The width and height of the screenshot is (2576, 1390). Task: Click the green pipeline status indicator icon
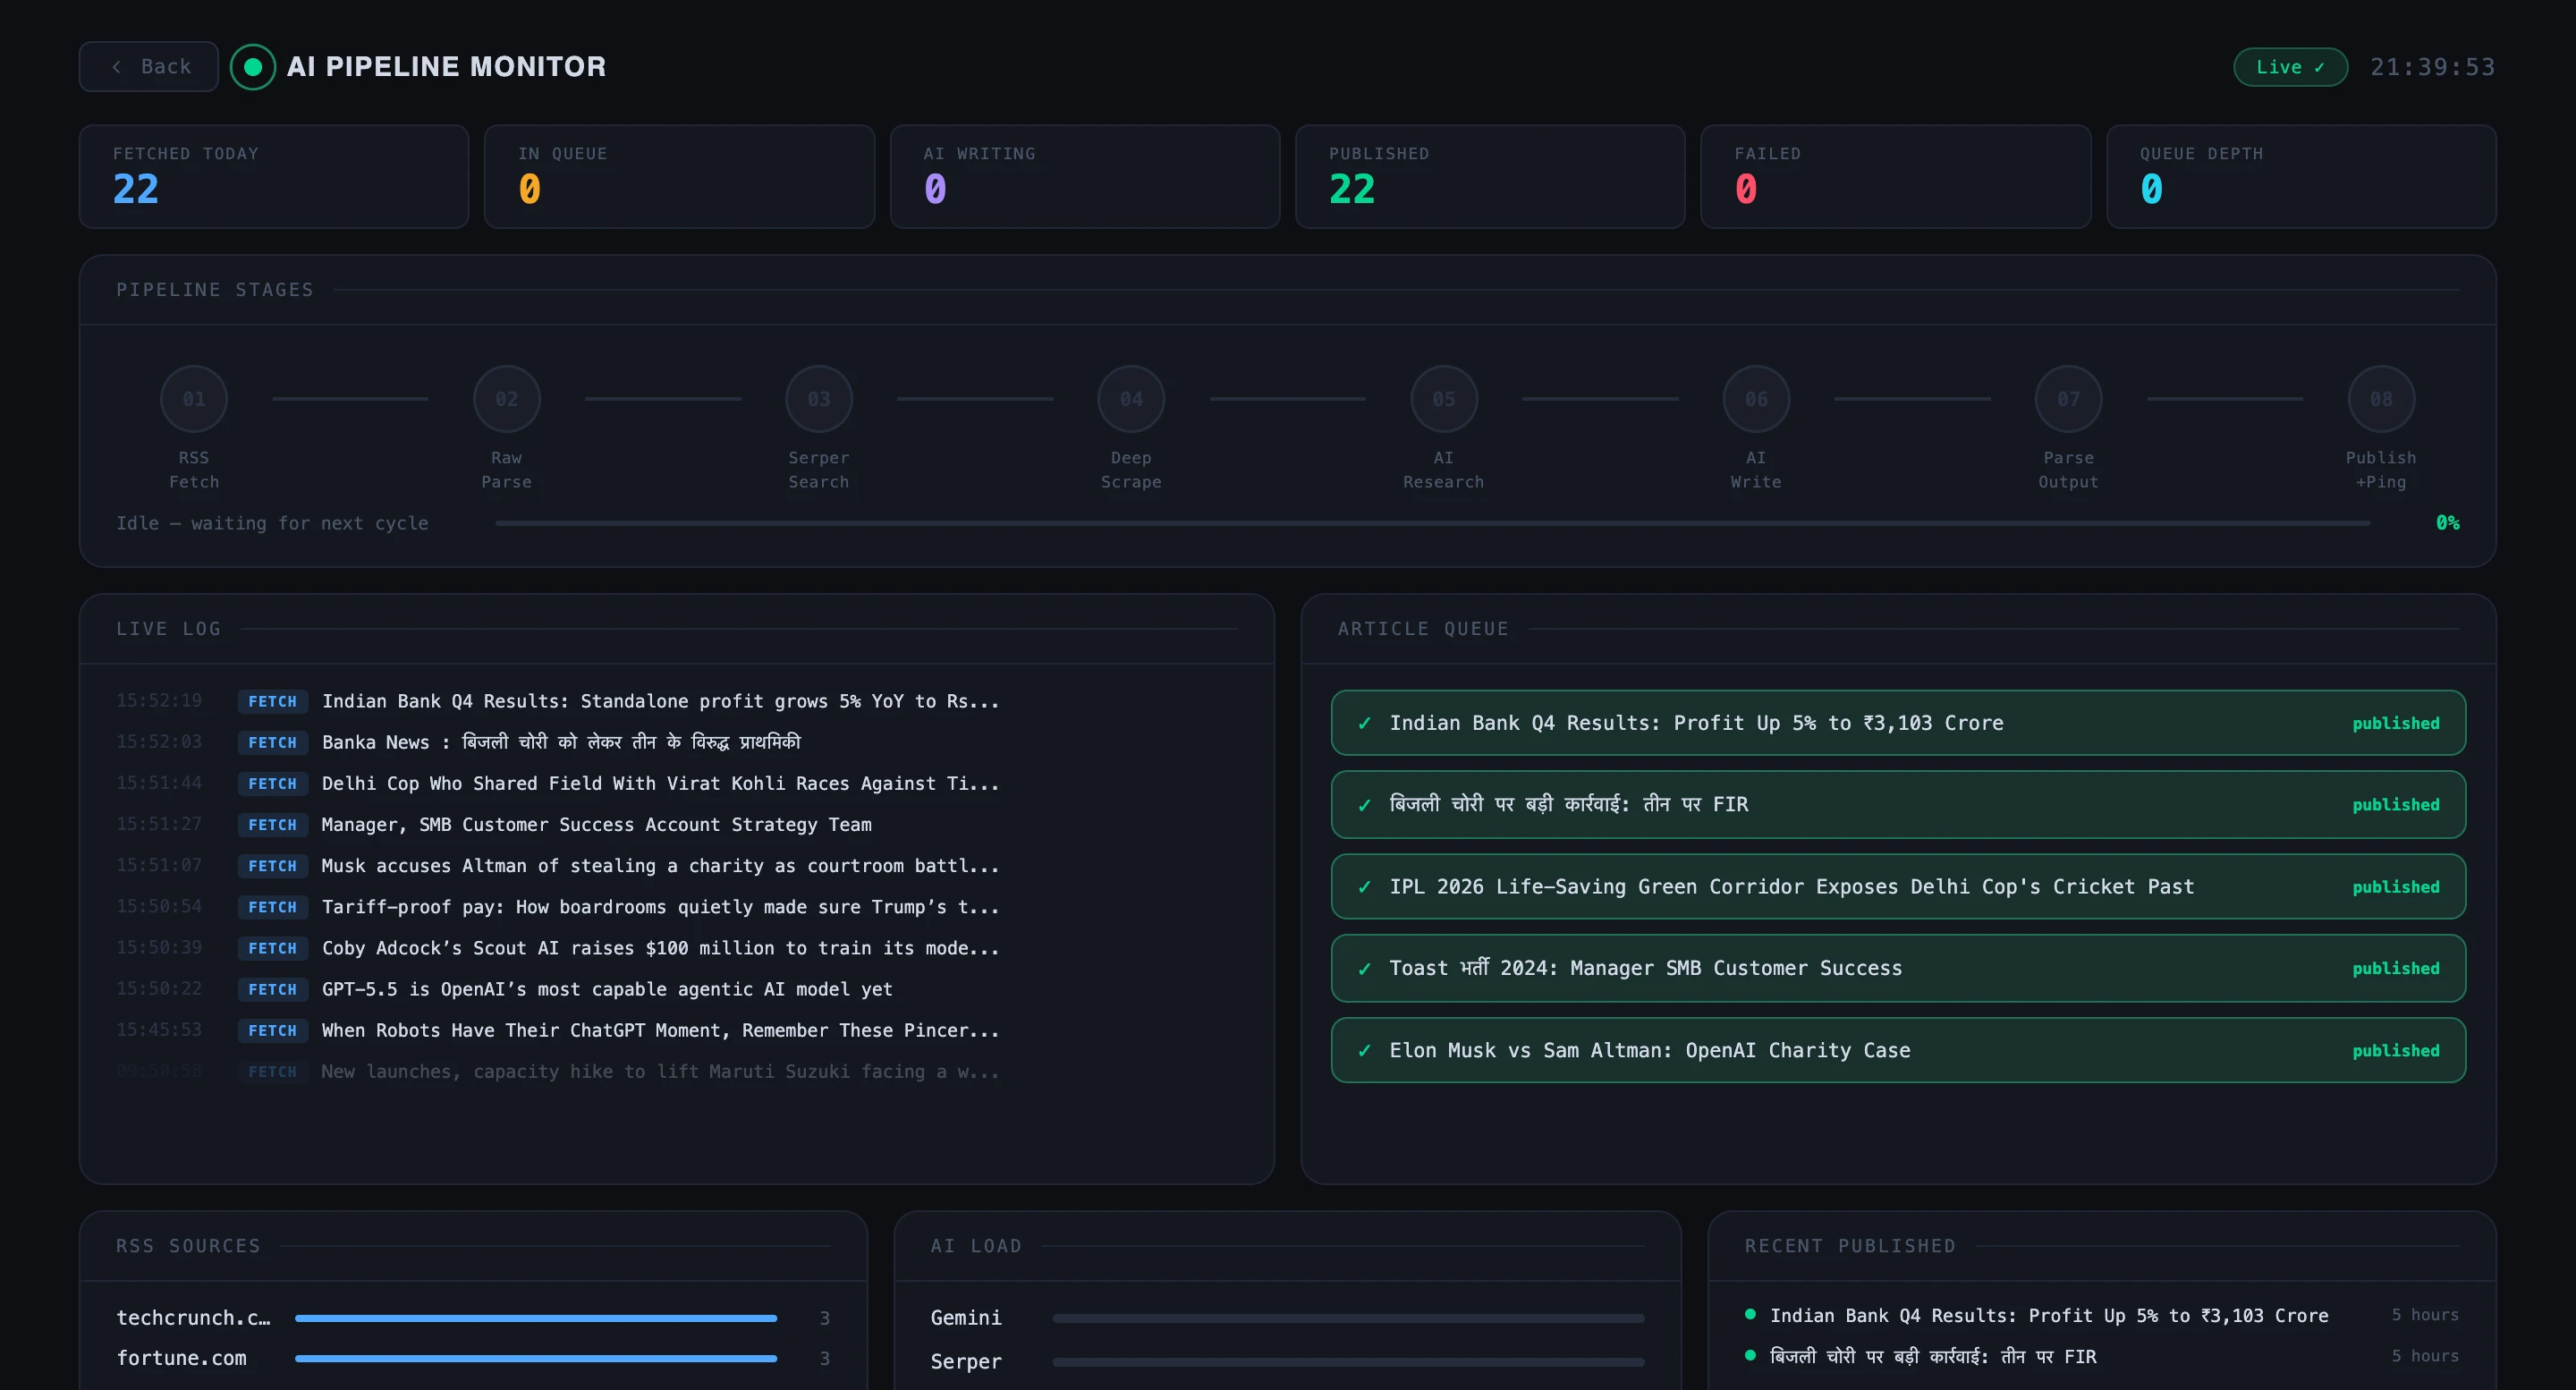253,67
